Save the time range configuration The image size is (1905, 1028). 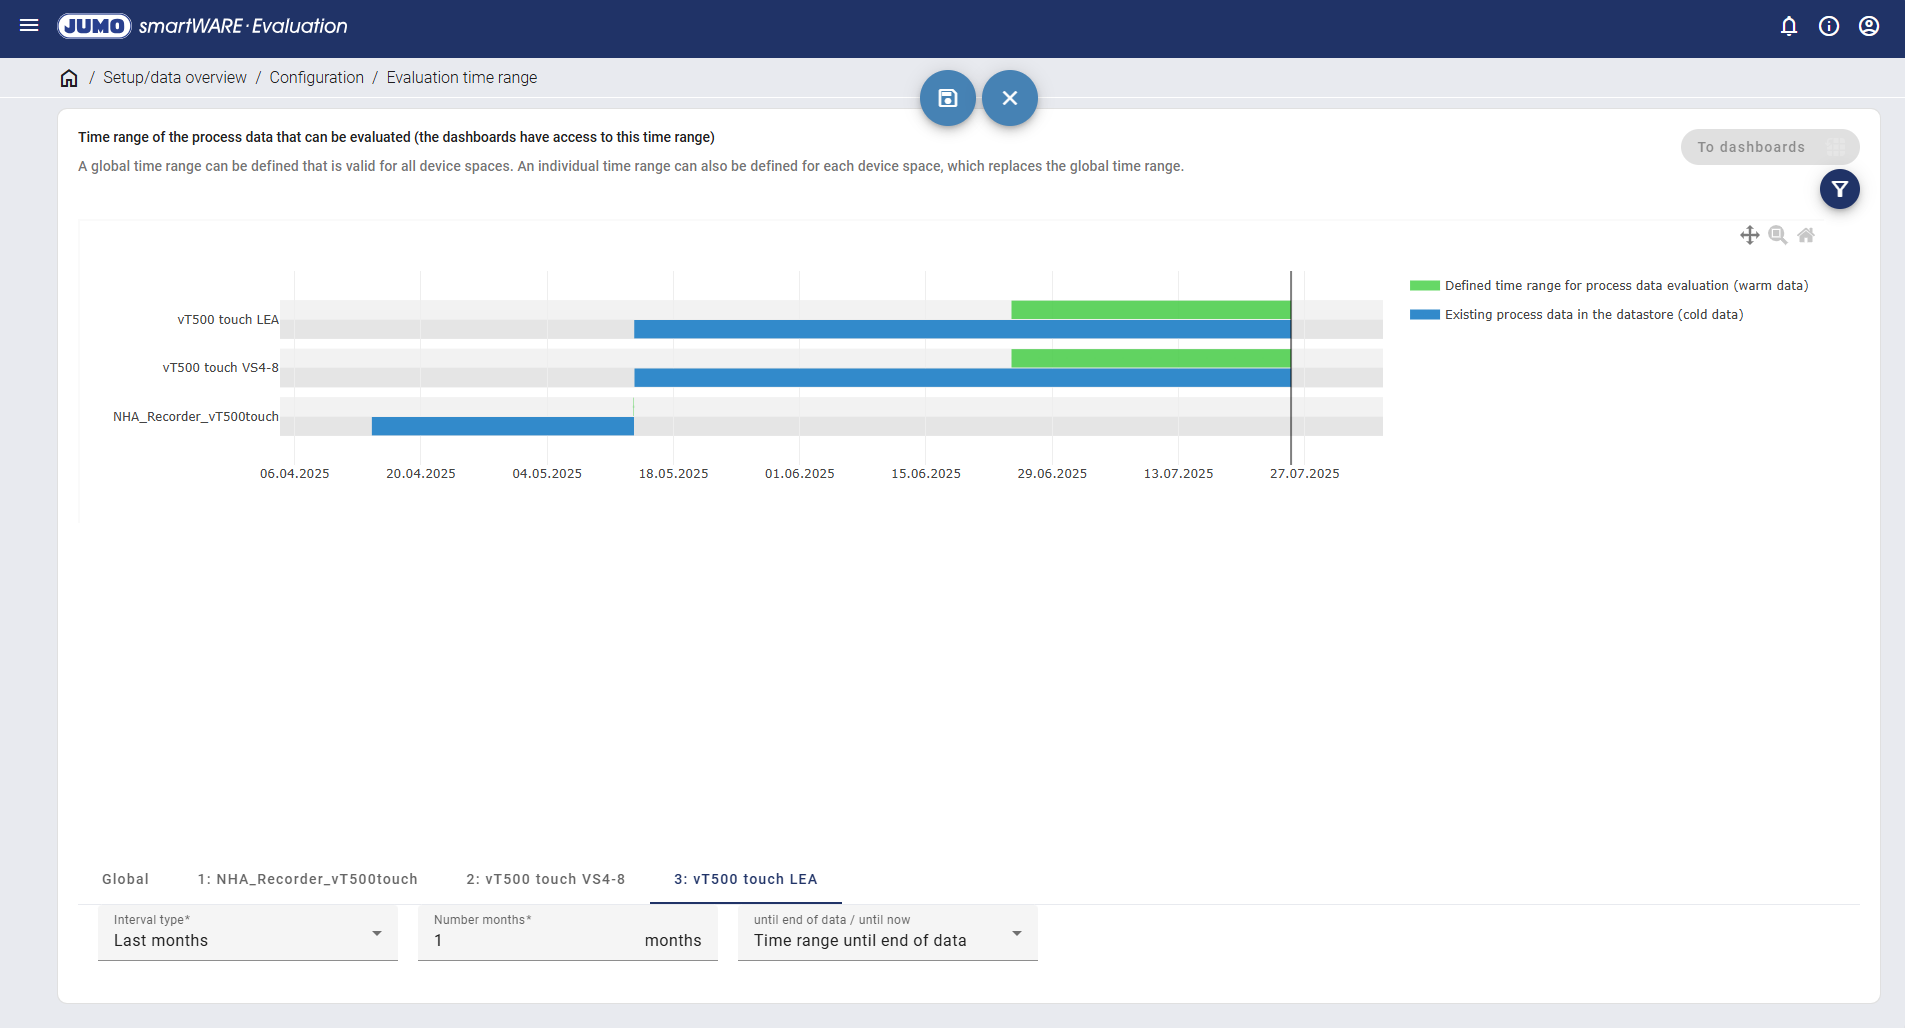(x=947, y=98)
